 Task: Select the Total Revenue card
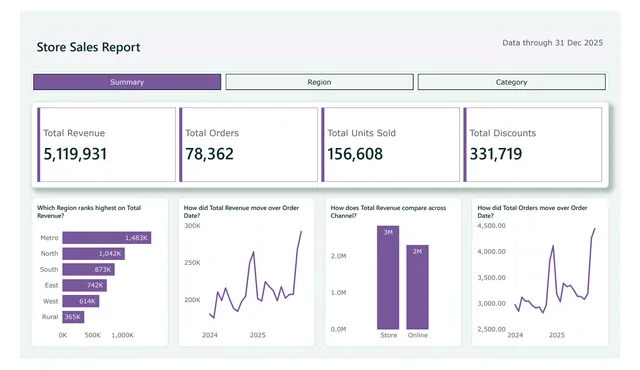tap(107, 144)
